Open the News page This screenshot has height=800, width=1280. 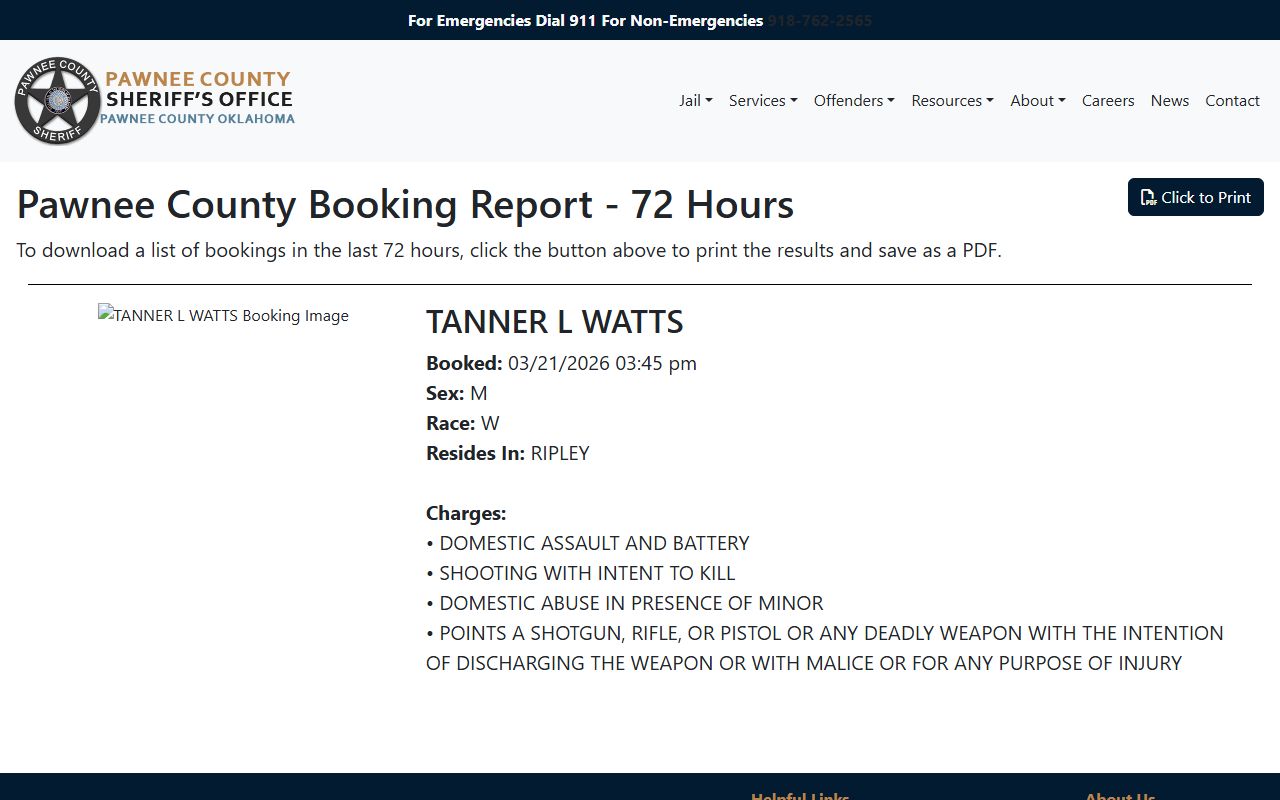pyautogui.click(x=1170, y=100)
